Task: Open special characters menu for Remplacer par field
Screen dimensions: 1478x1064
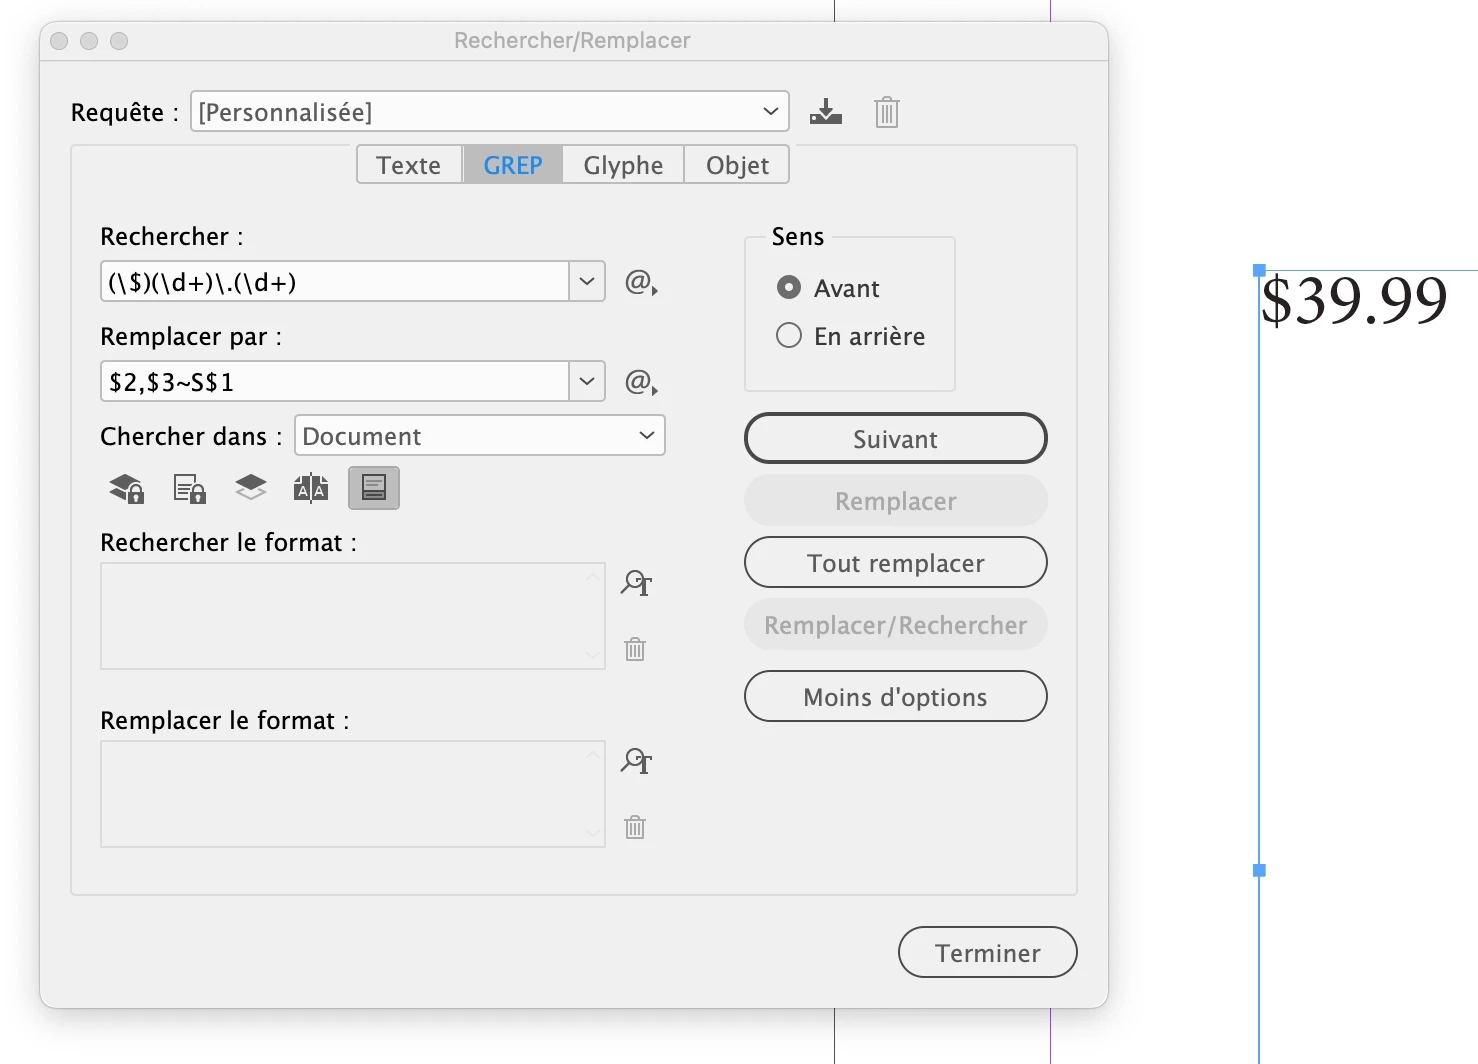Action: (641, 382)
